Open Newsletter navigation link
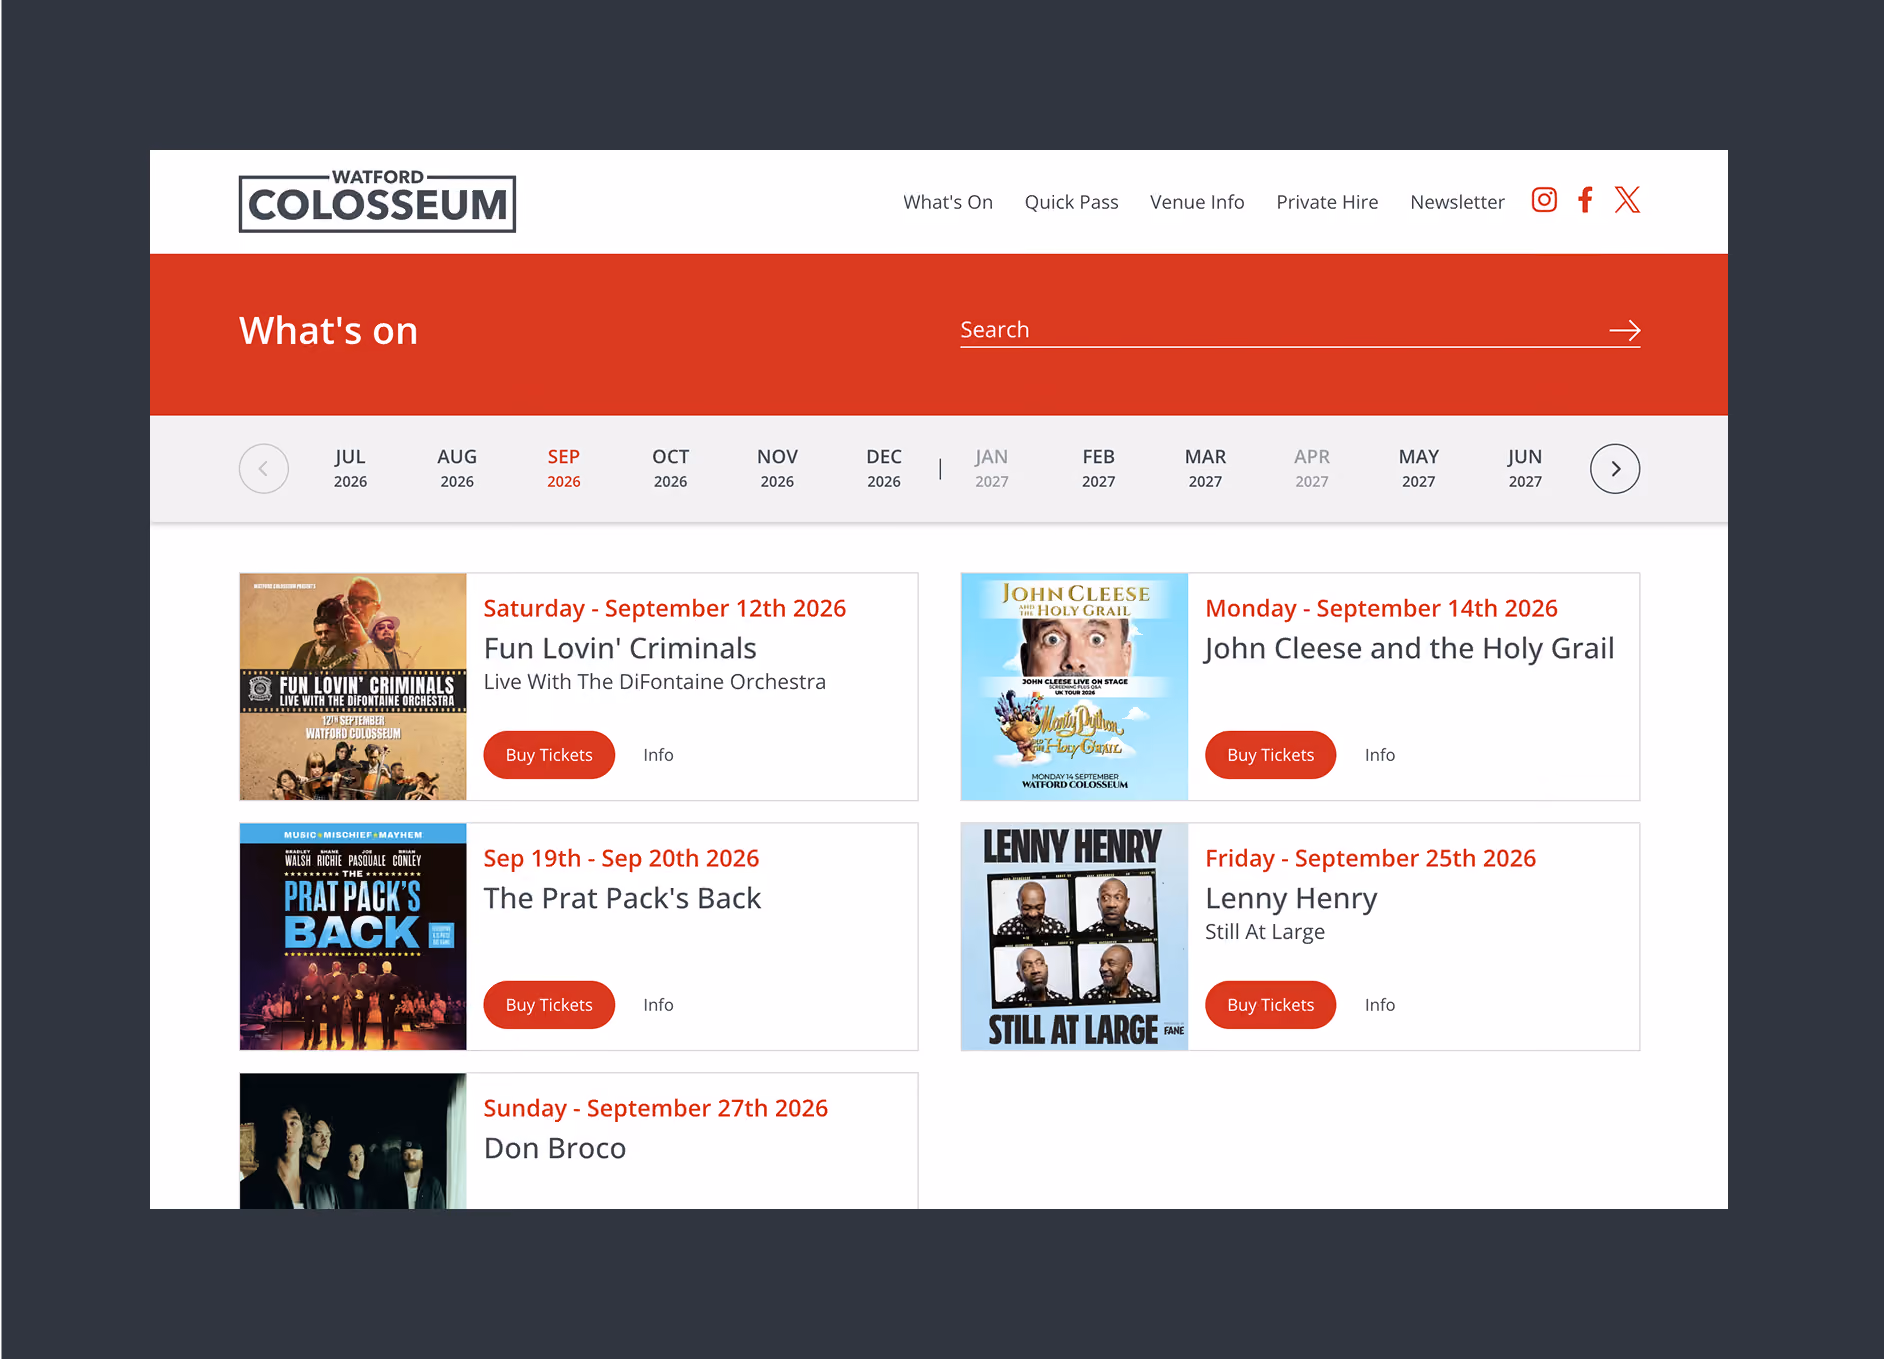The height and width of the screenshot is (1359, 1884). pos(1457,202)
